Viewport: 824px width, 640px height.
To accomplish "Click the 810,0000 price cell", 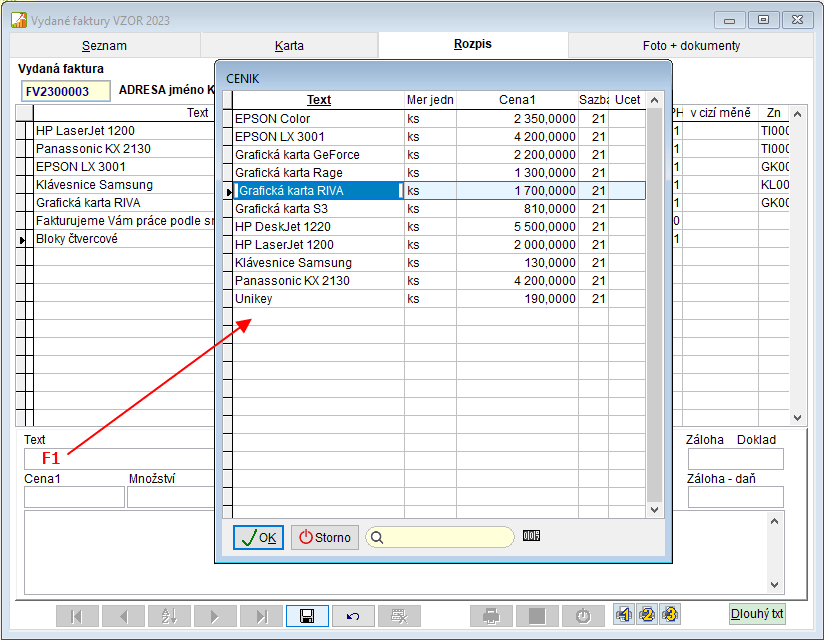I will tap(518, 209).
